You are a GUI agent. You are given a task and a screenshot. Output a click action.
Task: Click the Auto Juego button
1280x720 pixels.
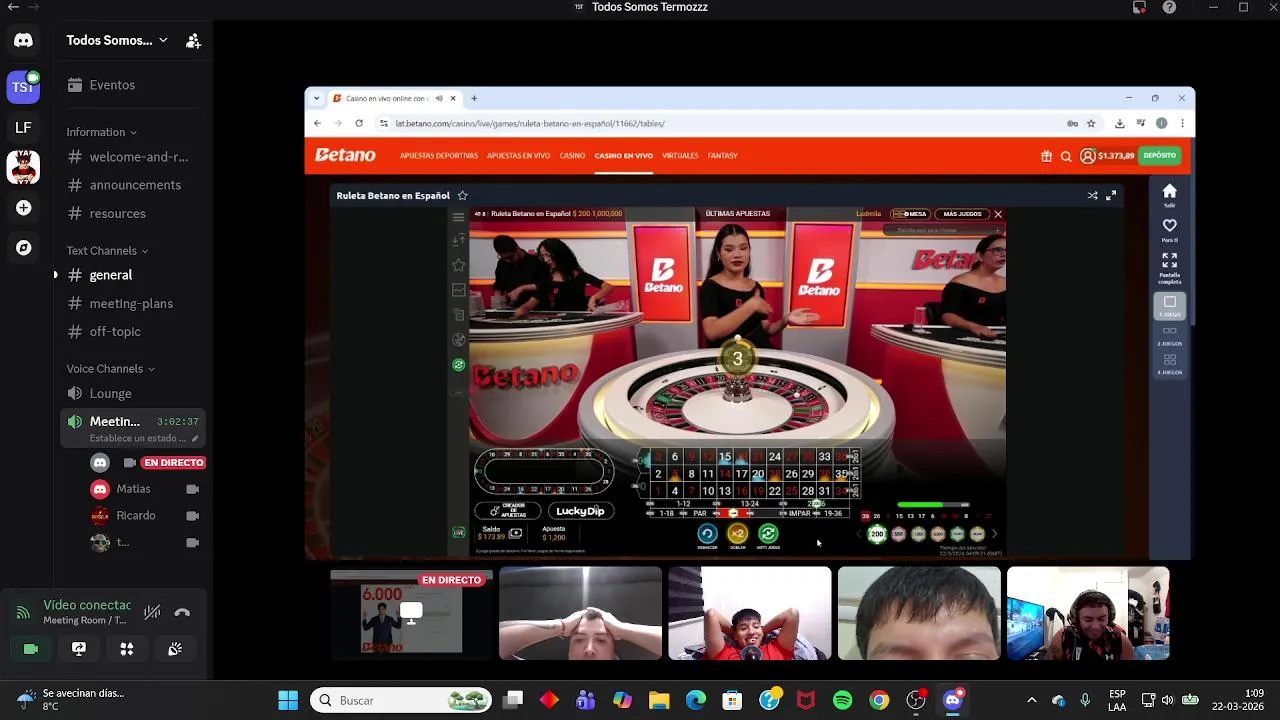[x=768, y=534]
